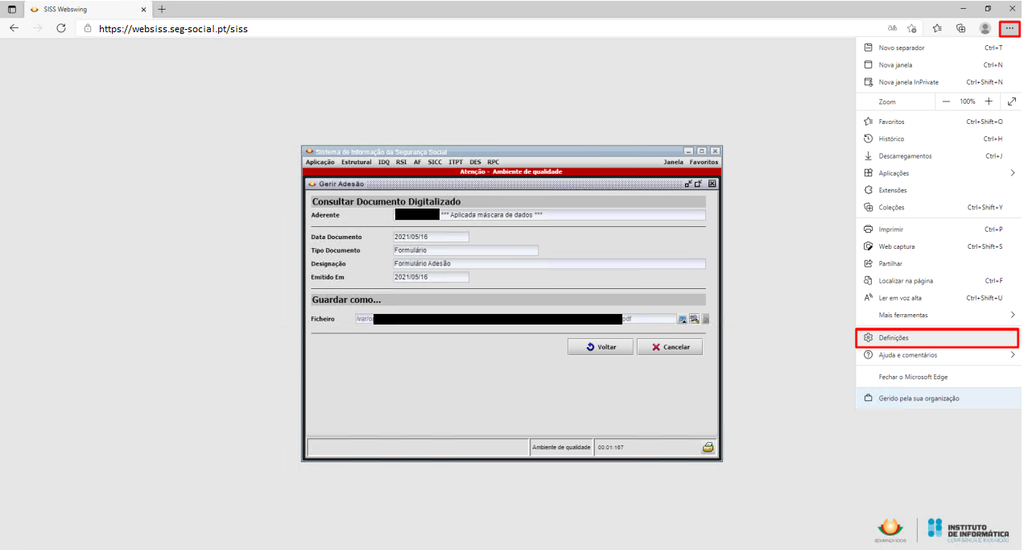Click the printer icon in the status bar
Screen dimensions: 1024x550
[x=708, y=448]
